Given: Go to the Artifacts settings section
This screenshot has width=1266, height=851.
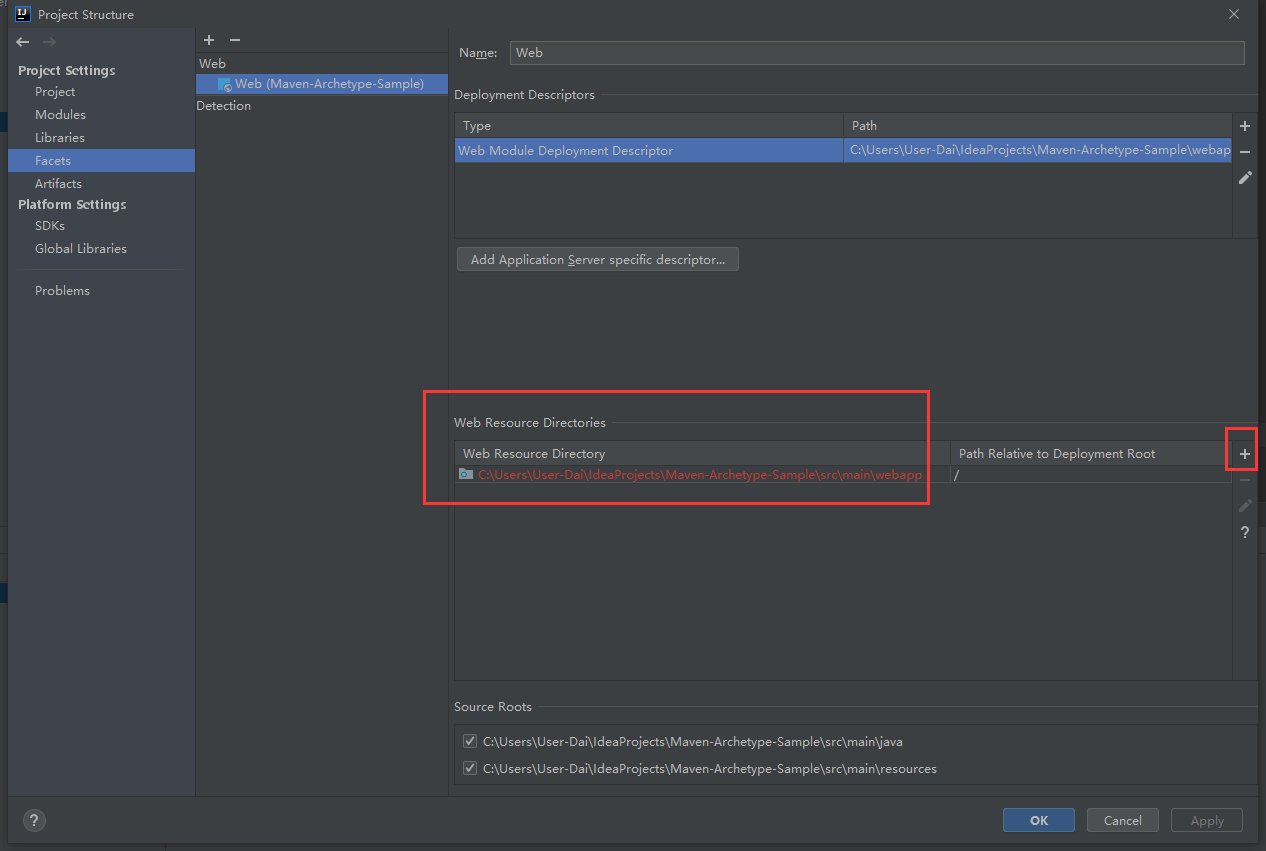Looking at the screenshot, I should [58, 184].
